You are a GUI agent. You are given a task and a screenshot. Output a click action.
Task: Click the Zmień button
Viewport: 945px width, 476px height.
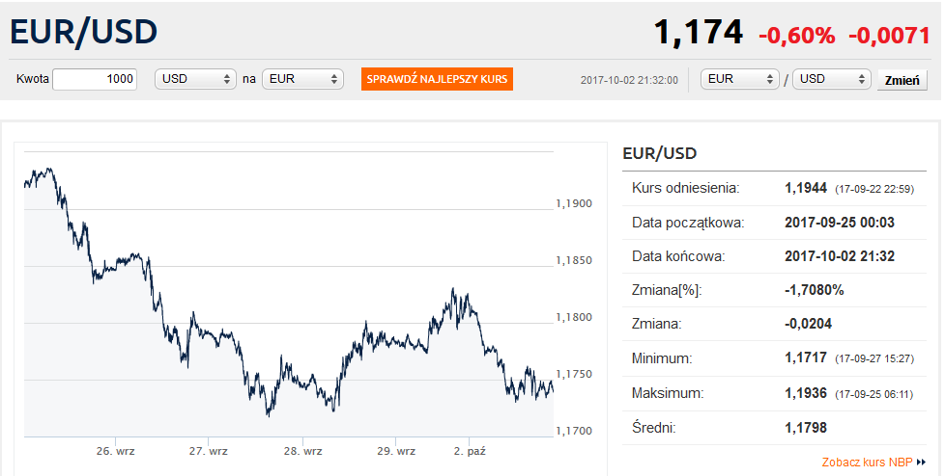(902, 80)
